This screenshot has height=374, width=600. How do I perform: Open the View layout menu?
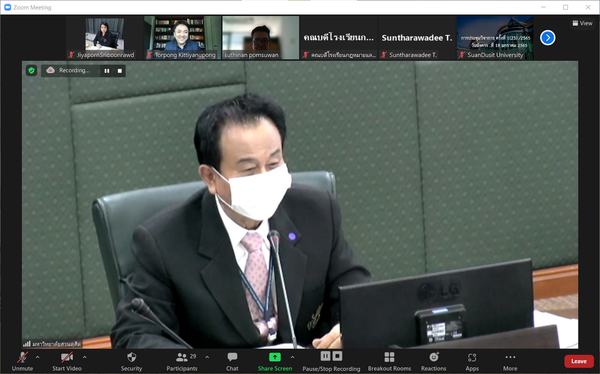click(582, 23)
